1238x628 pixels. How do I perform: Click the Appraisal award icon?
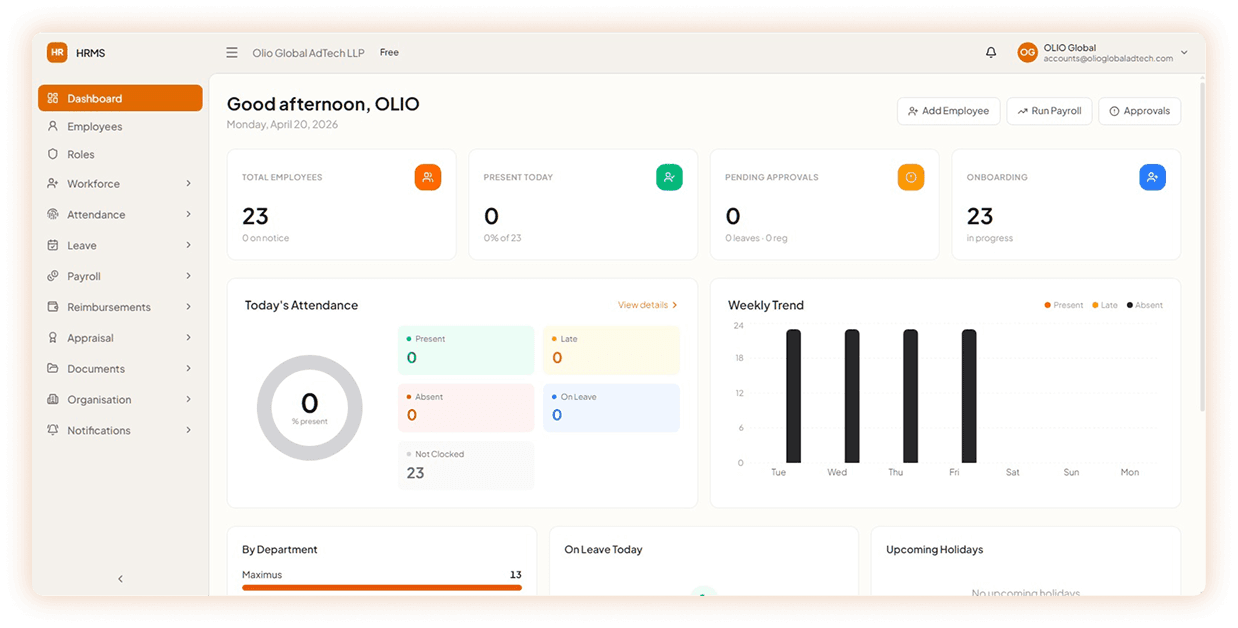coord(53,338)
